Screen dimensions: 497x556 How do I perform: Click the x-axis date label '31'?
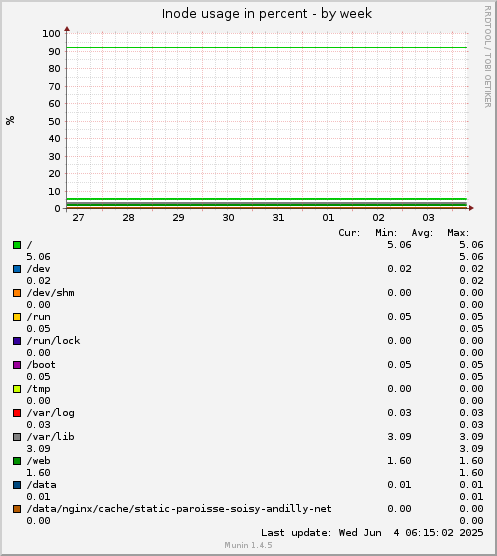[278, 218]
